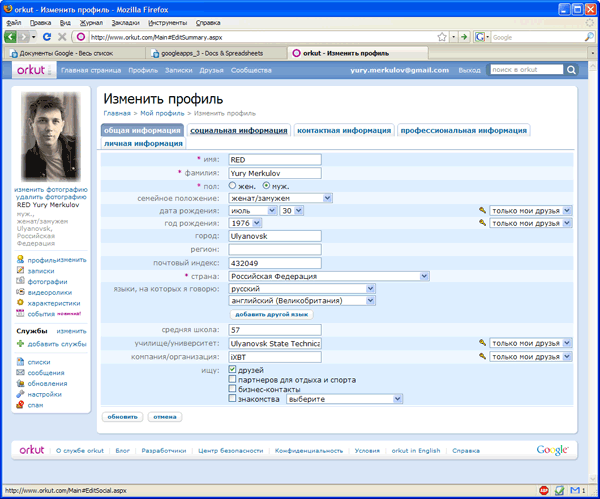Click изменить фотографию link
The height and width of the screenshot is (499, 600).
click(x=51, y=189)
